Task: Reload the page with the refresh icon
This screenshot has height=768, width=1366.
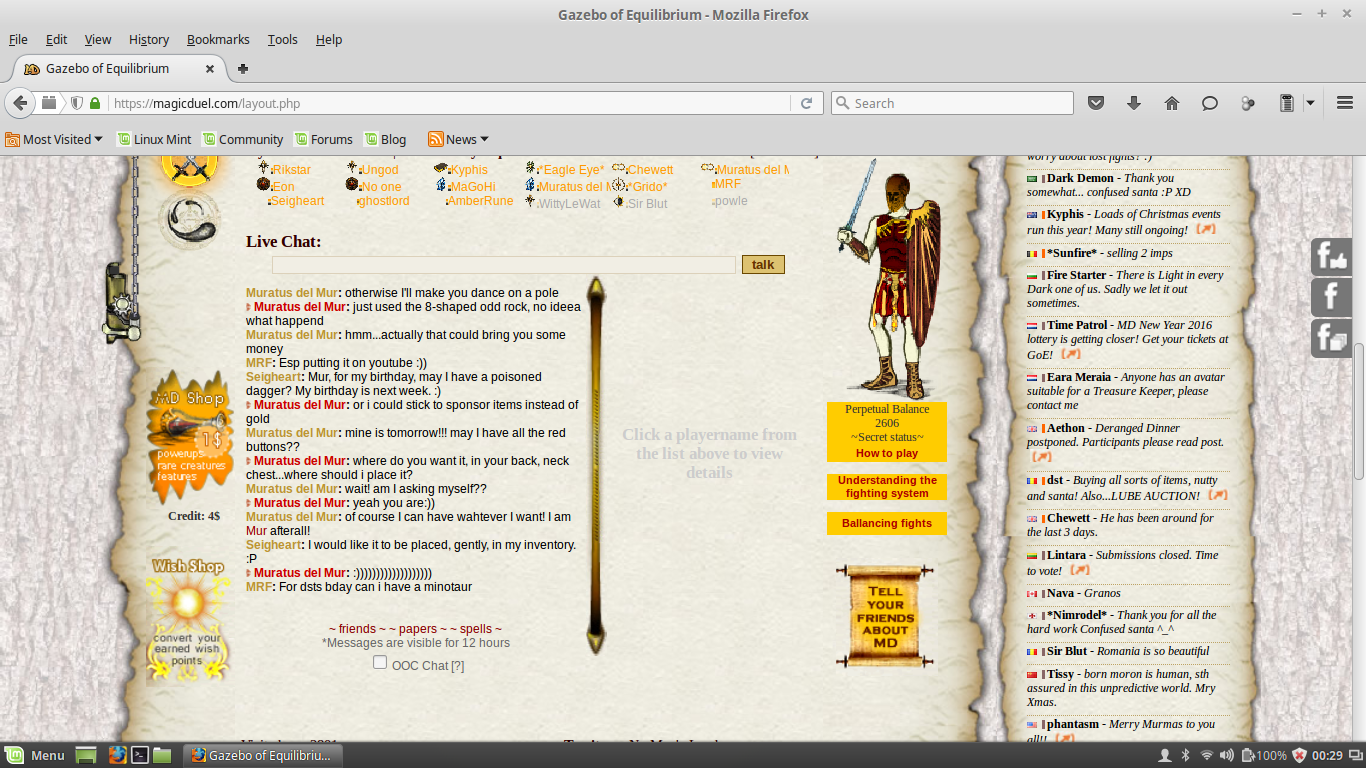Action: [x=806, y=103]
